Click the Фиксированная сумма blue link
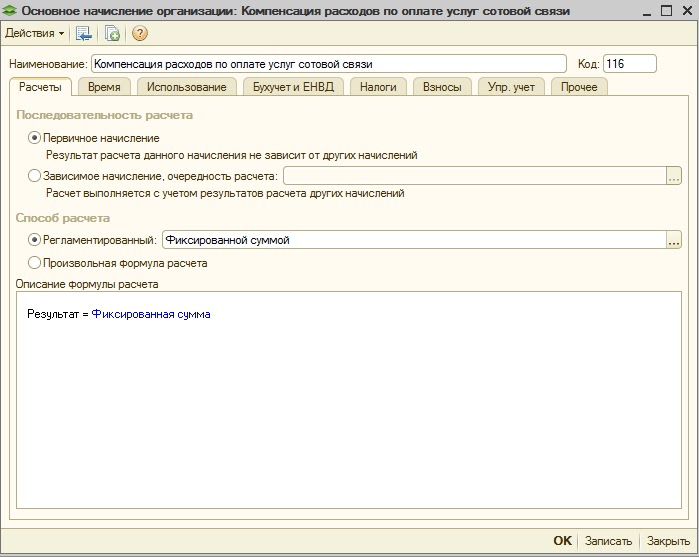This screenshot has height=557, width=699. tap(151, 314)
